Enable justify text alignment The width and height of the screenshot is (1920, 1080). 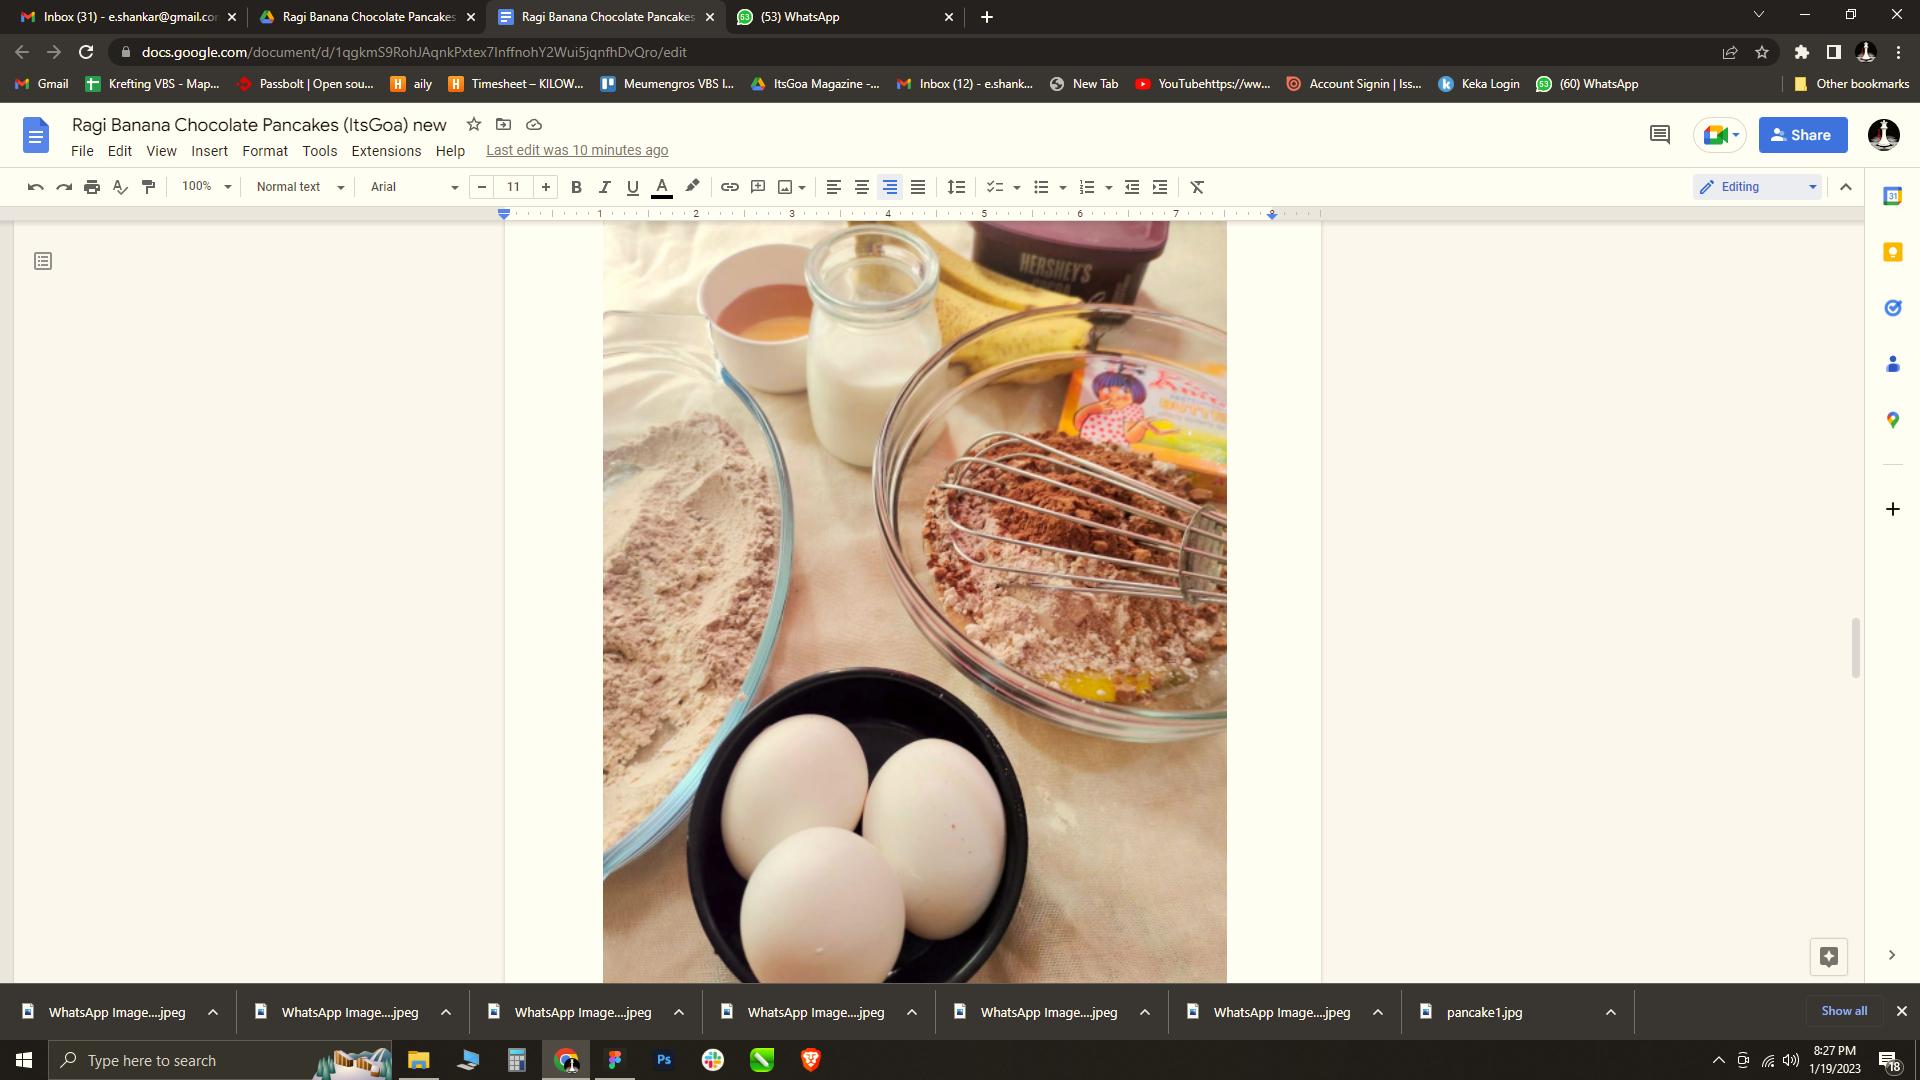point(918,187)
